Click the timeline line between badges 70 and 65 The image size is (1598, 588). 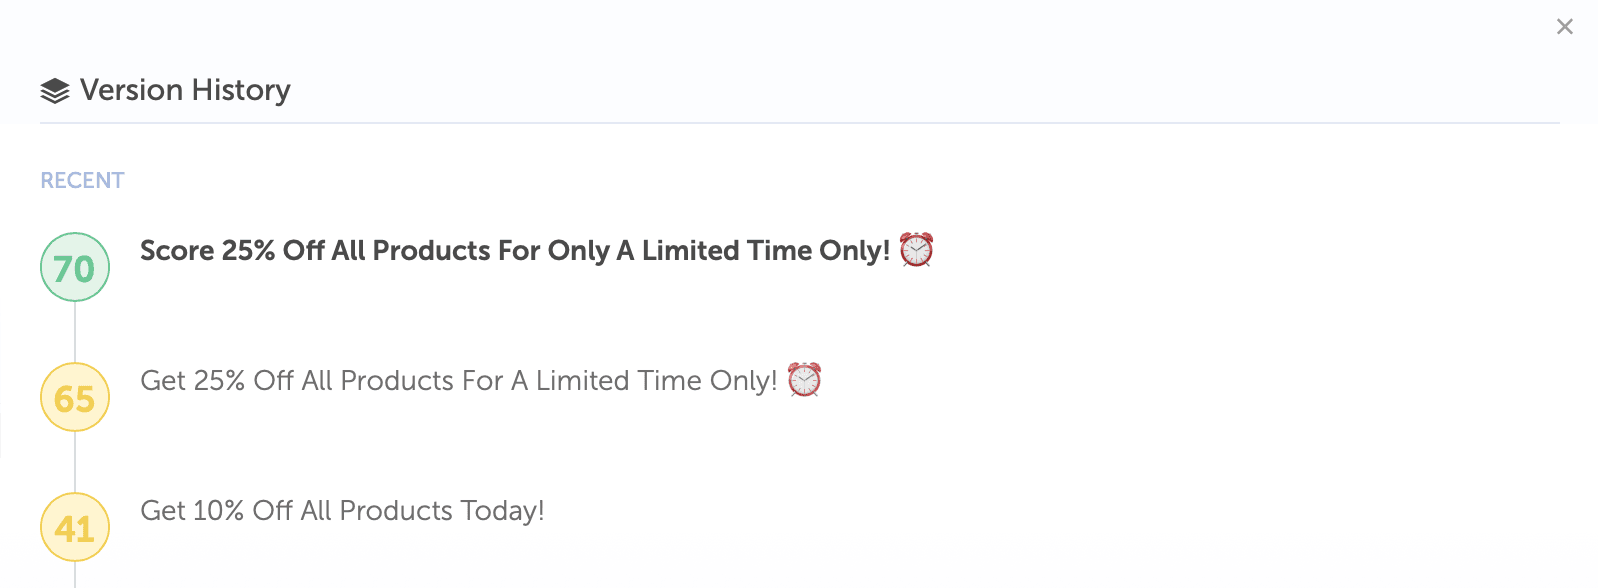coord(75,332)
